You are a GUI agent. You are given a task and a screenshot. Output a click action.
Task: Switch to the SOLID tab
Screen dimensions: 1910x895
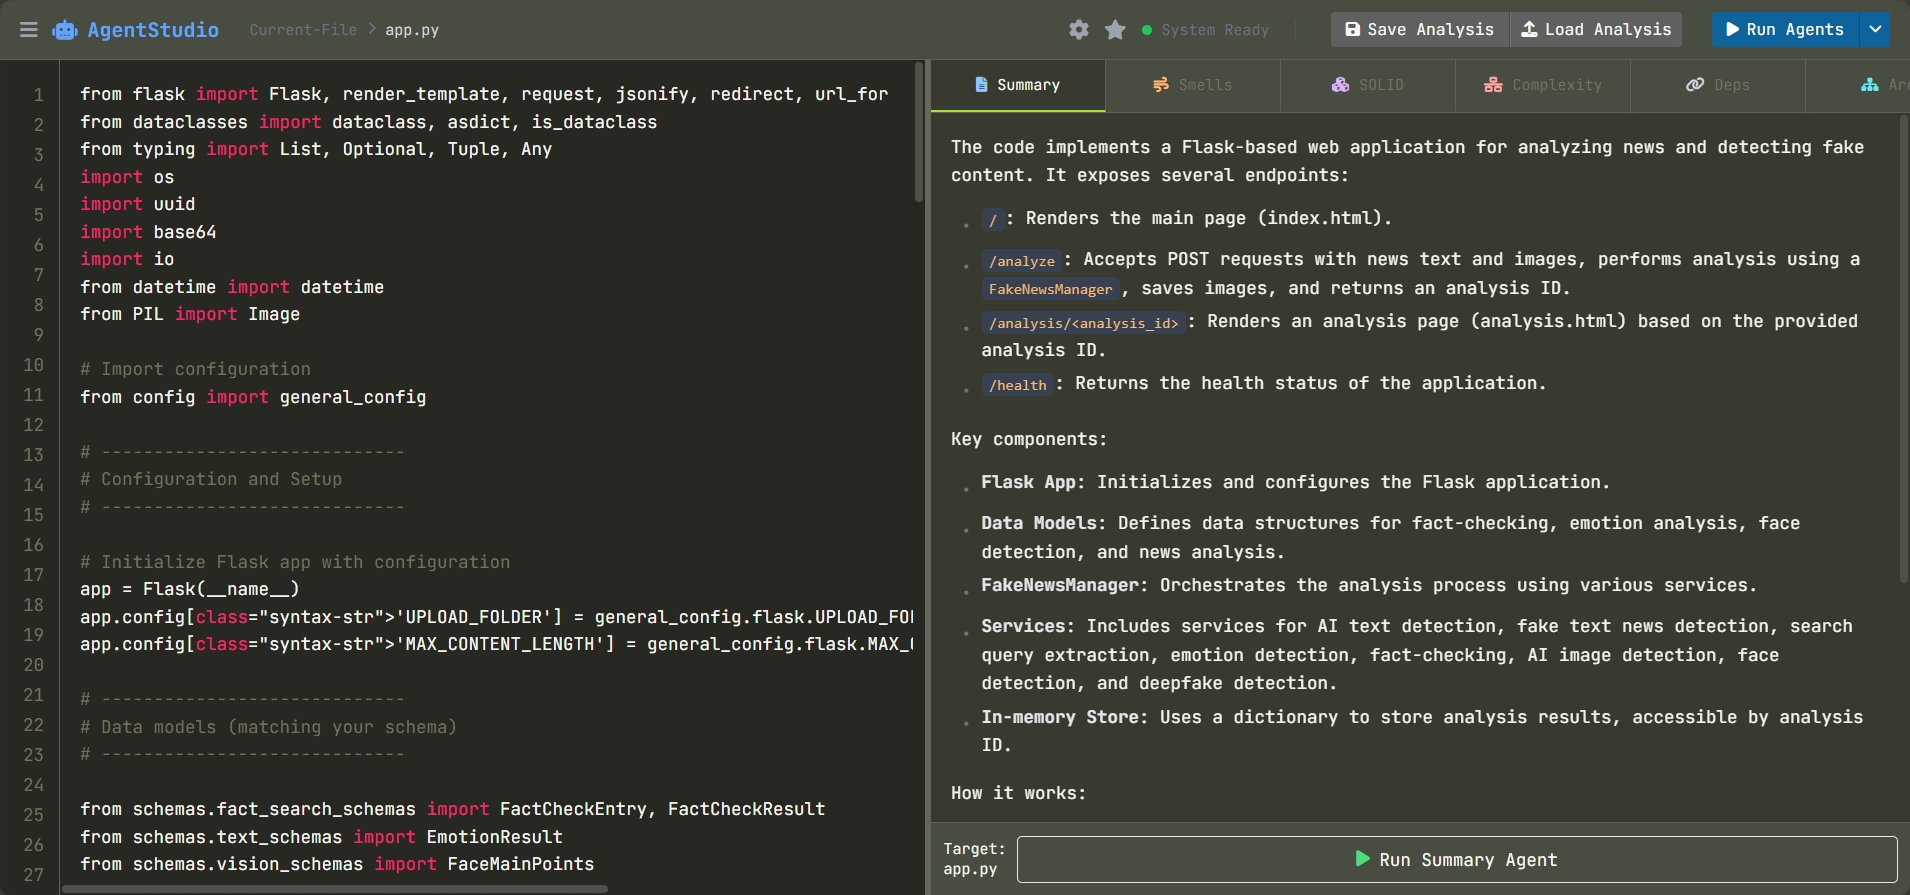click(1368, 85)
